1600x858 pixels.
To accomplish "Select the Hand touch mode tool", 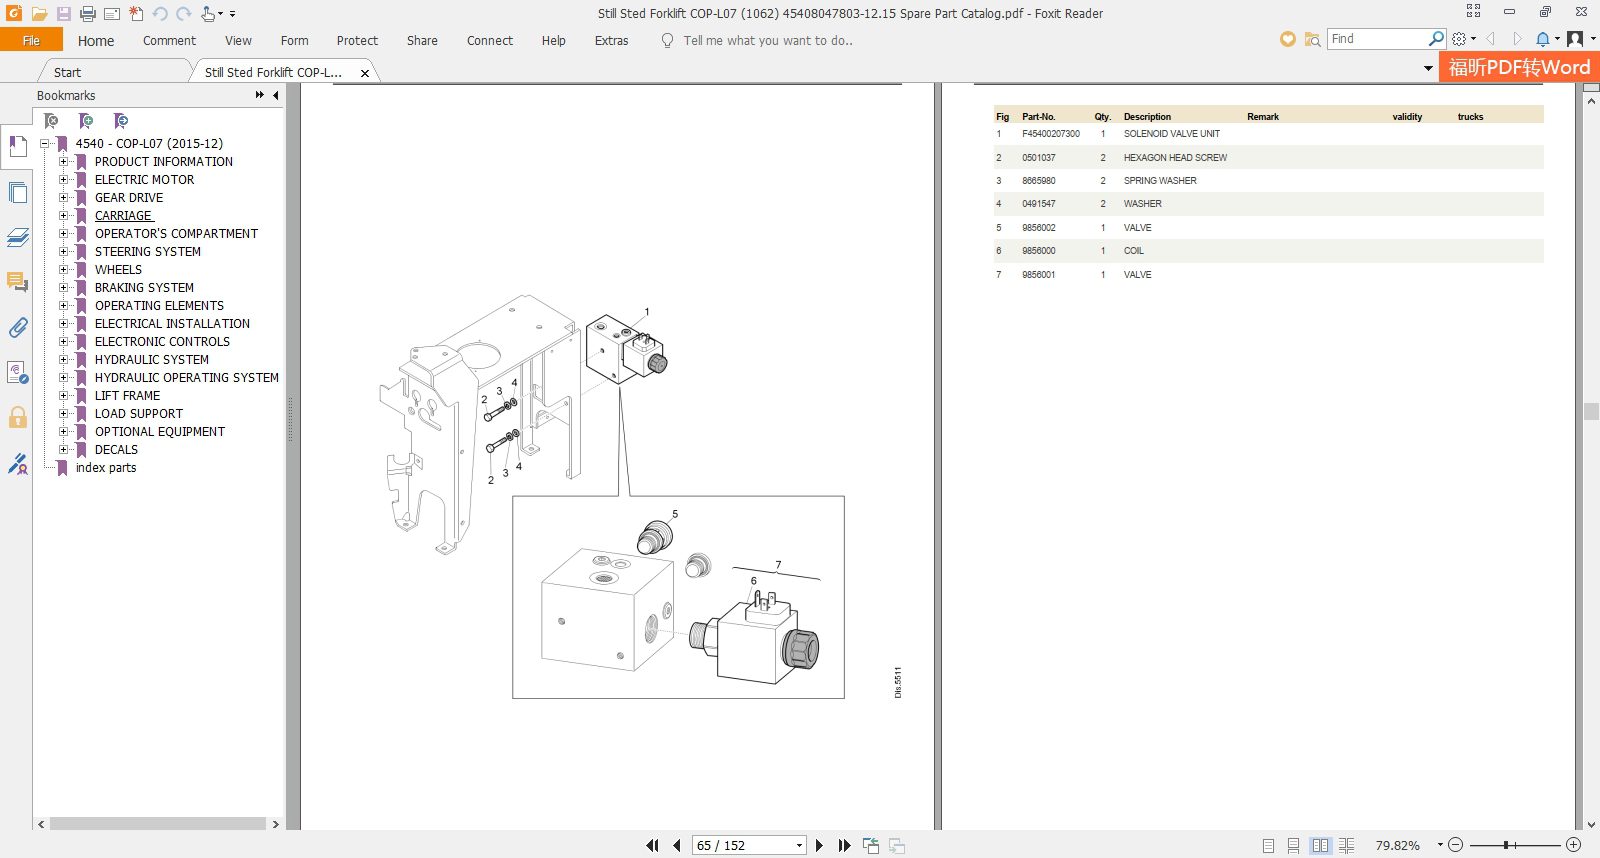I will pos(207,14).
